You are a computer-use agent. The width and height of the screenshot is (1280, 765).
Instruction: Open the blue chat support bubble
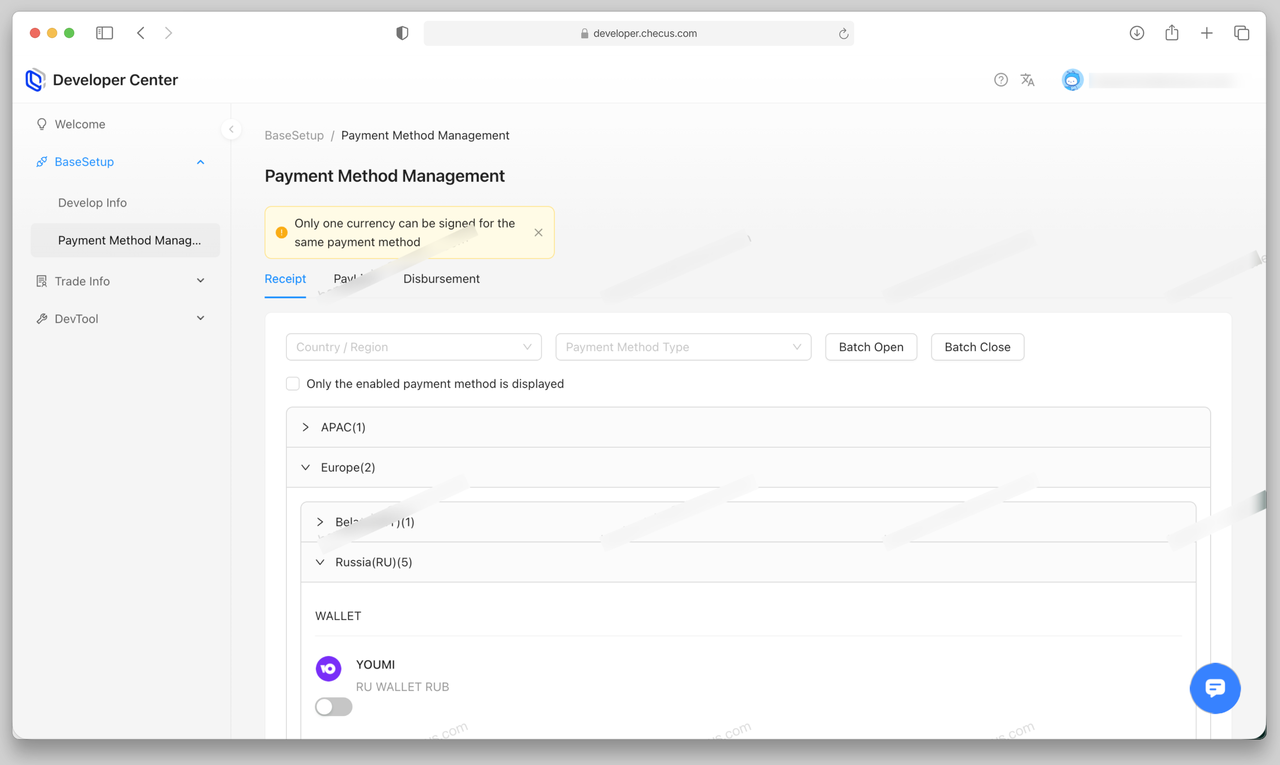tap(1215, 688)
